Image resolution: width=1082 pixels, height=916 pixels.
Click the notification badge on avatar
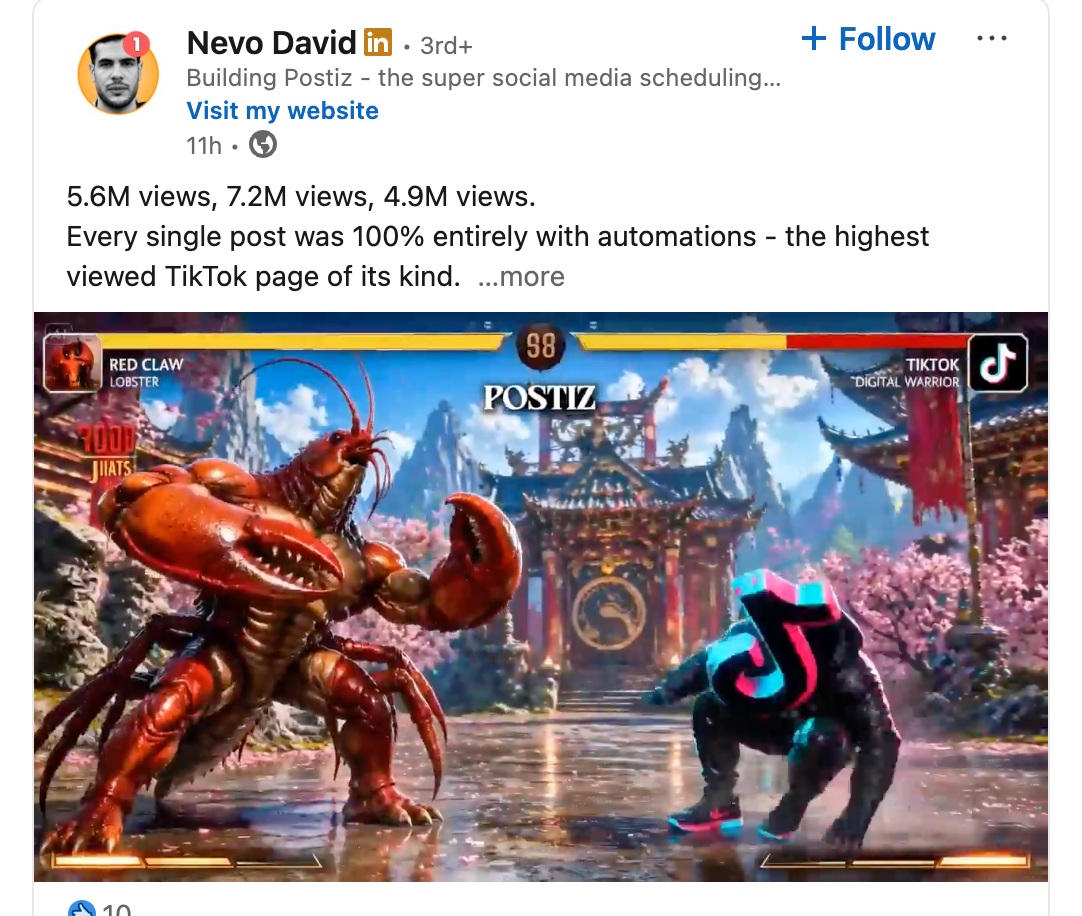137,45
